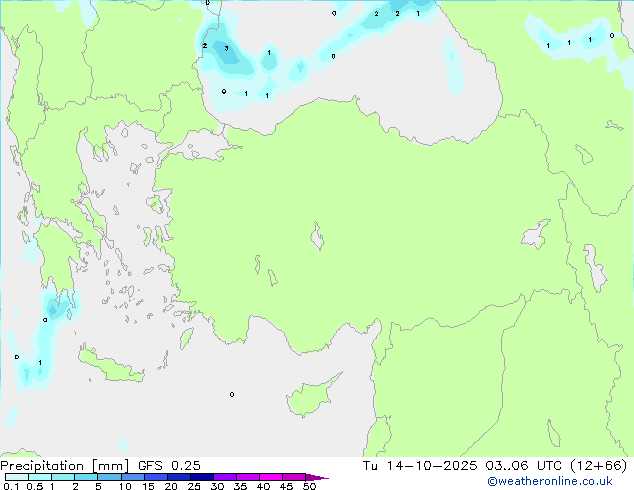Pick the 0.5–1 mm legend color swatch
This screenshot has height=490, width=634.
click(40, 477)
